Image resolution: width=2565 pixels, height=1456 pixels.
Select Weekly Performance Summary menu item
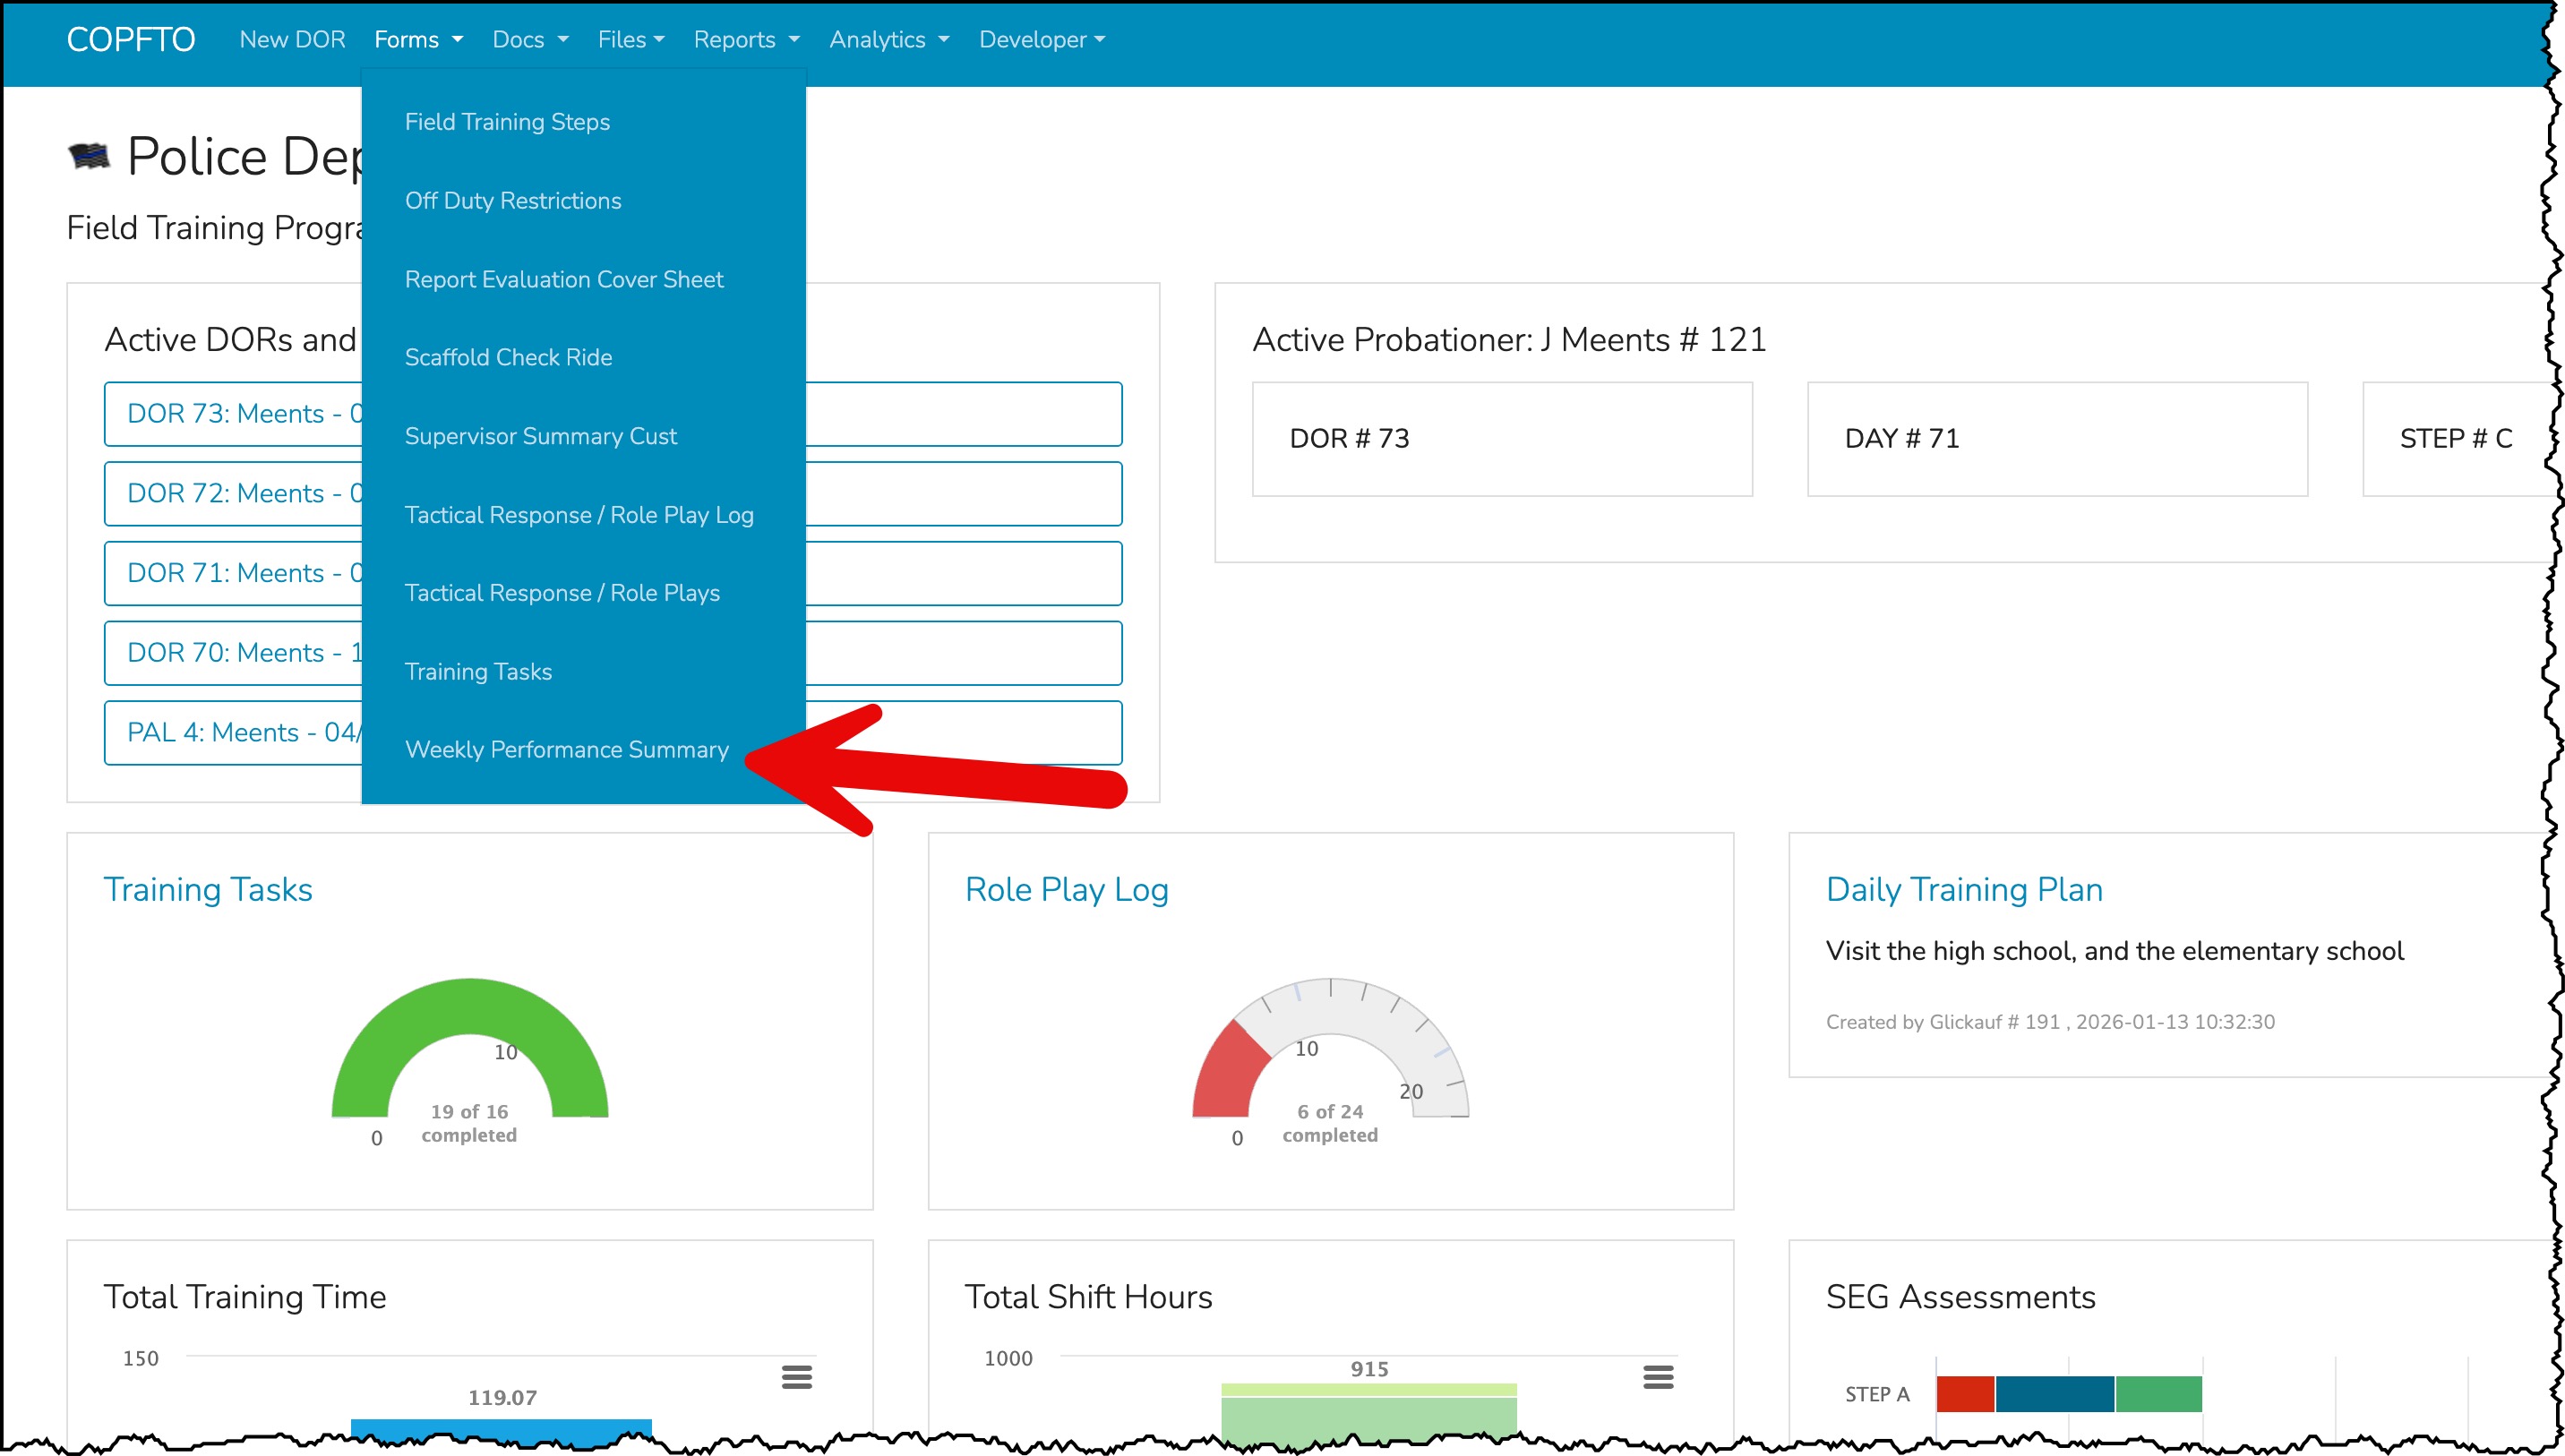tap(566, 749)
